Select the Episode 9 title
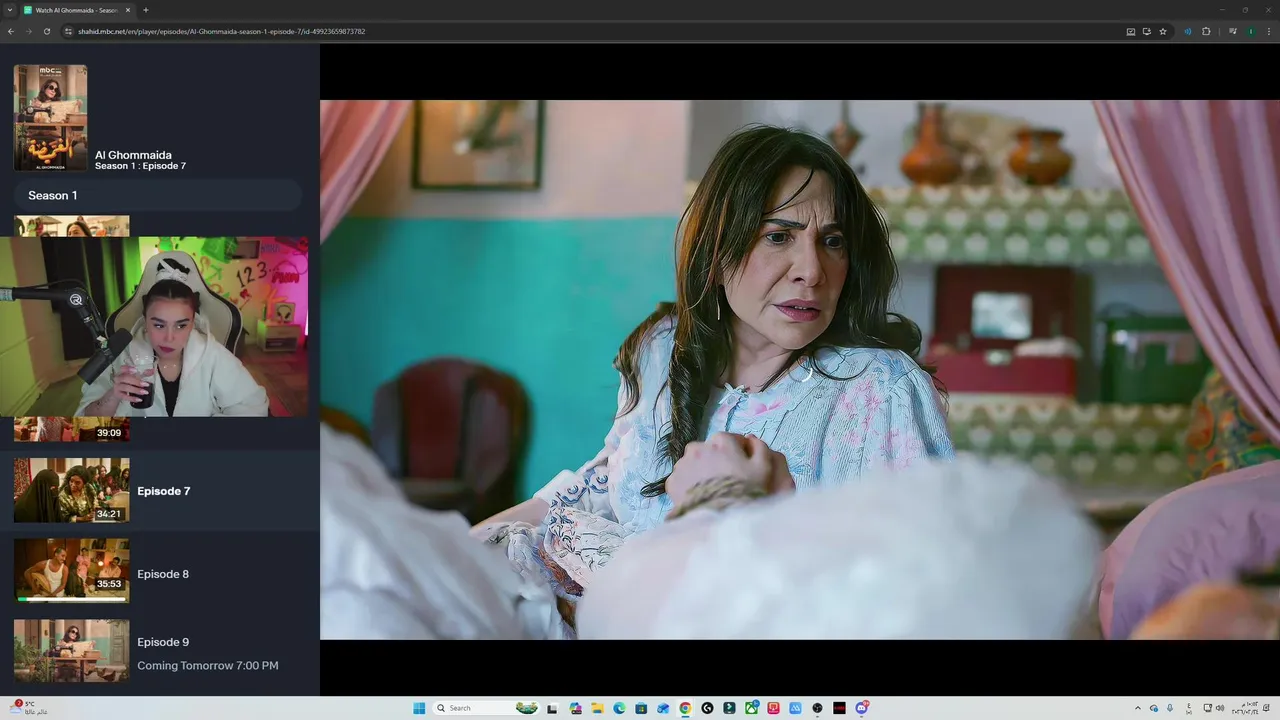Screen dimensions: 1280x720 pyautogui.click(x=163, y=642)
